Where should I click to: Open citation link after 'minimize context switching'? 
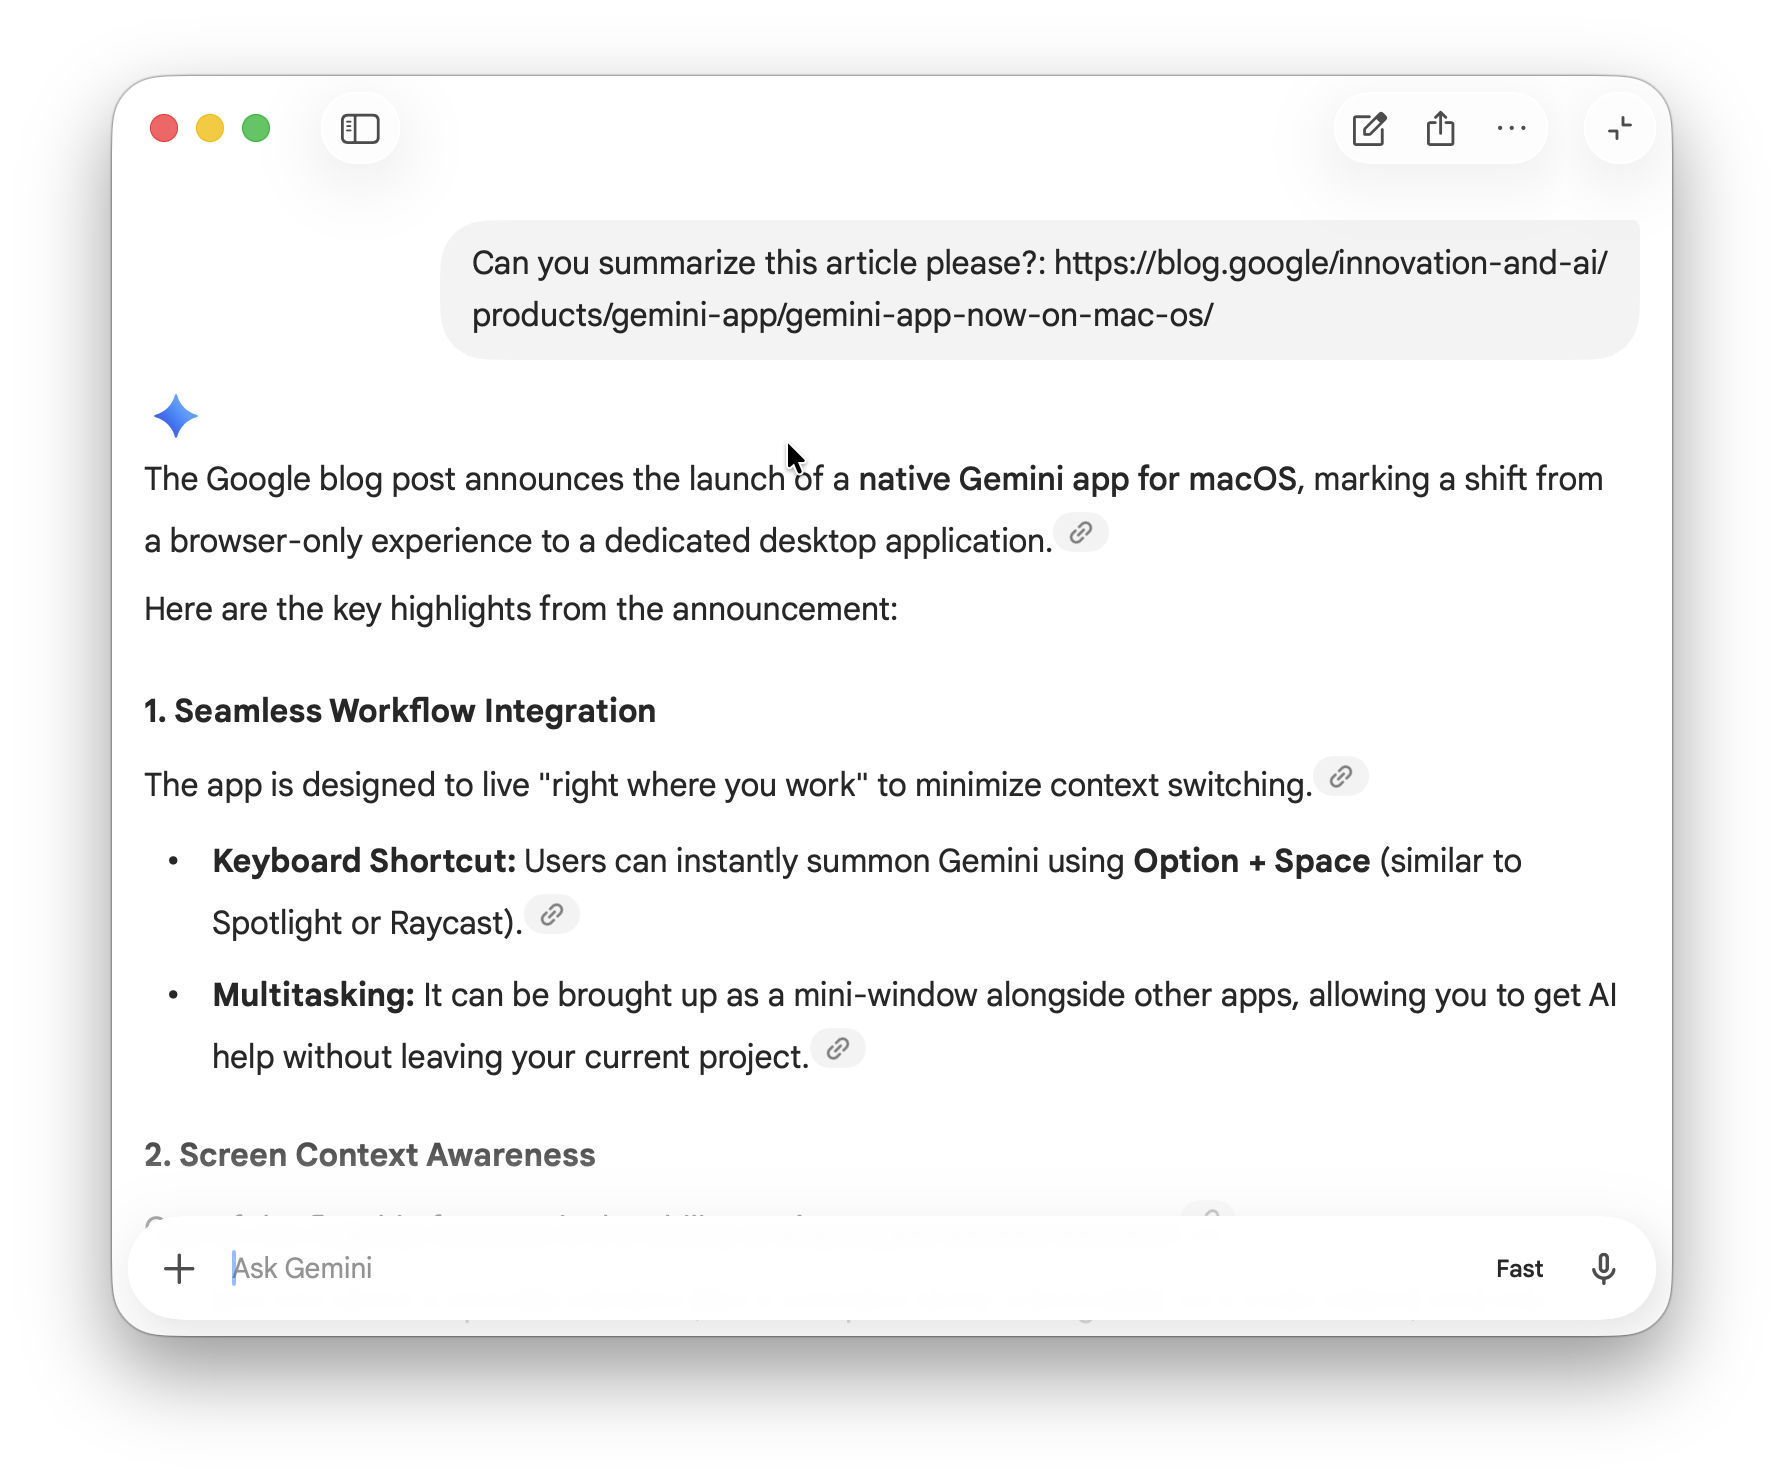pos(1341,777)
